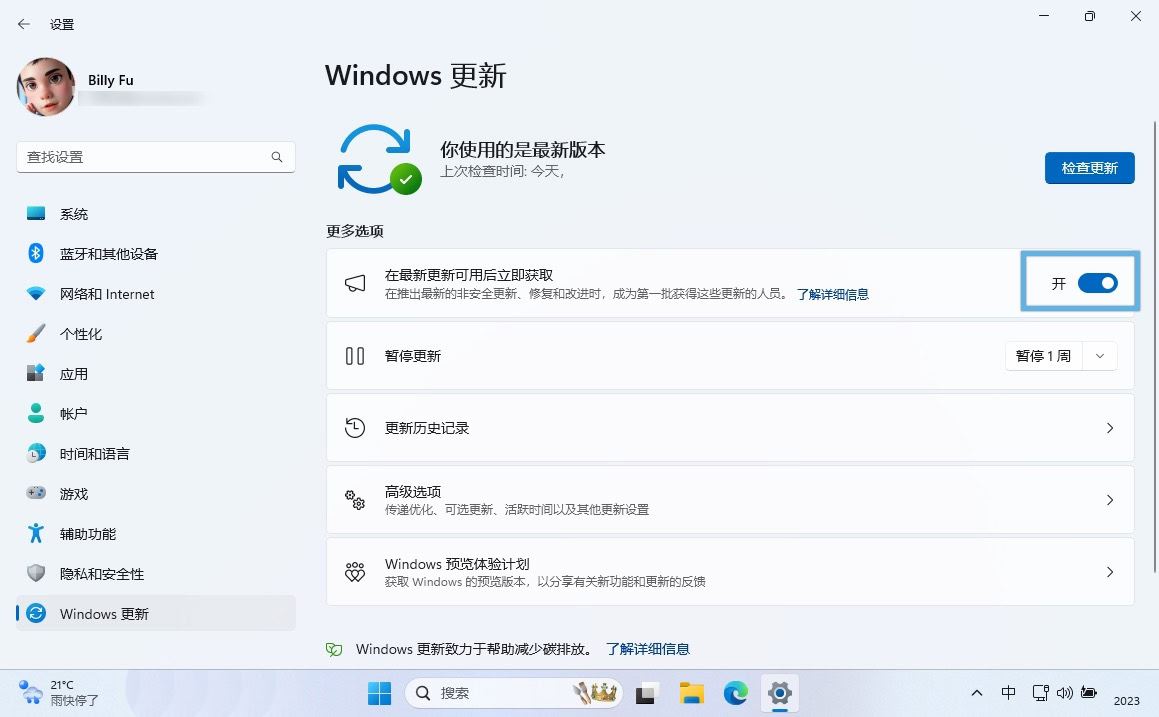This screenshot has height=717, width=1159.
Task: Select 系统 in the sidebar
Action: click(x=74, y=214)
